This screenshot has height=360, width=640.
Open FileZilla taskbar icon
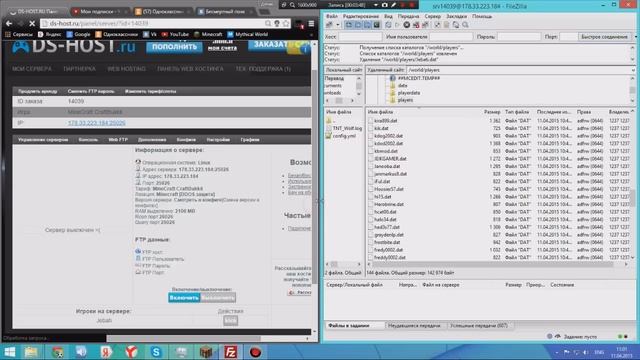pyautogui.click(x=231, y=352)
